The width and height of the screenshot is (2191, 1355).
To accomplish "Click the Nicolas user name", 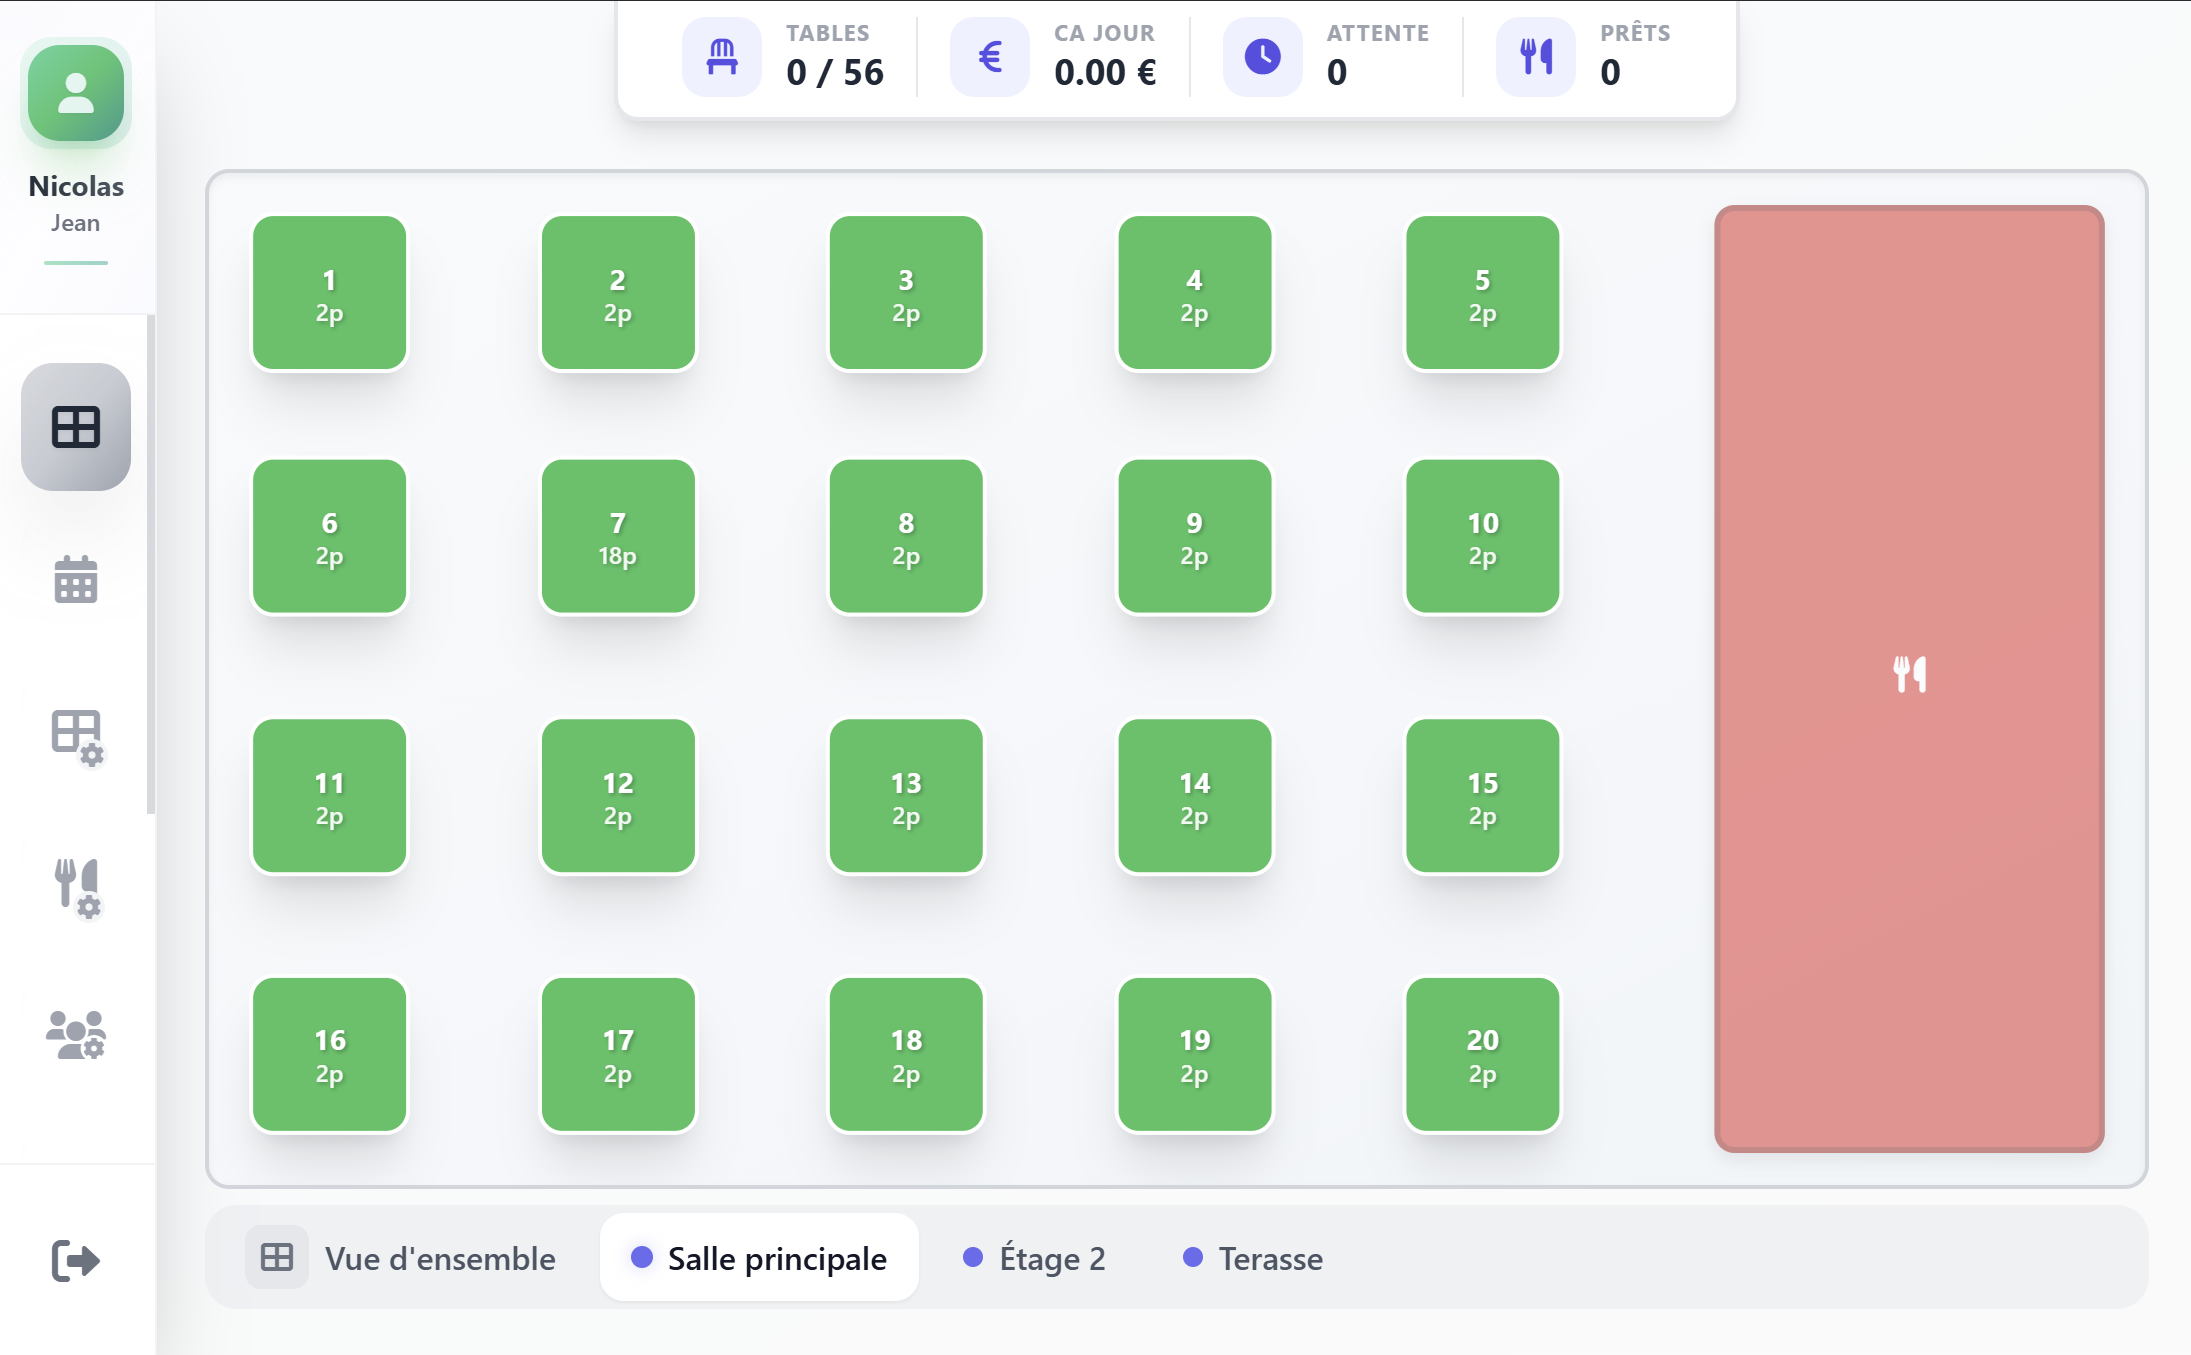I will pyautogui.click(x=76, y=186).
